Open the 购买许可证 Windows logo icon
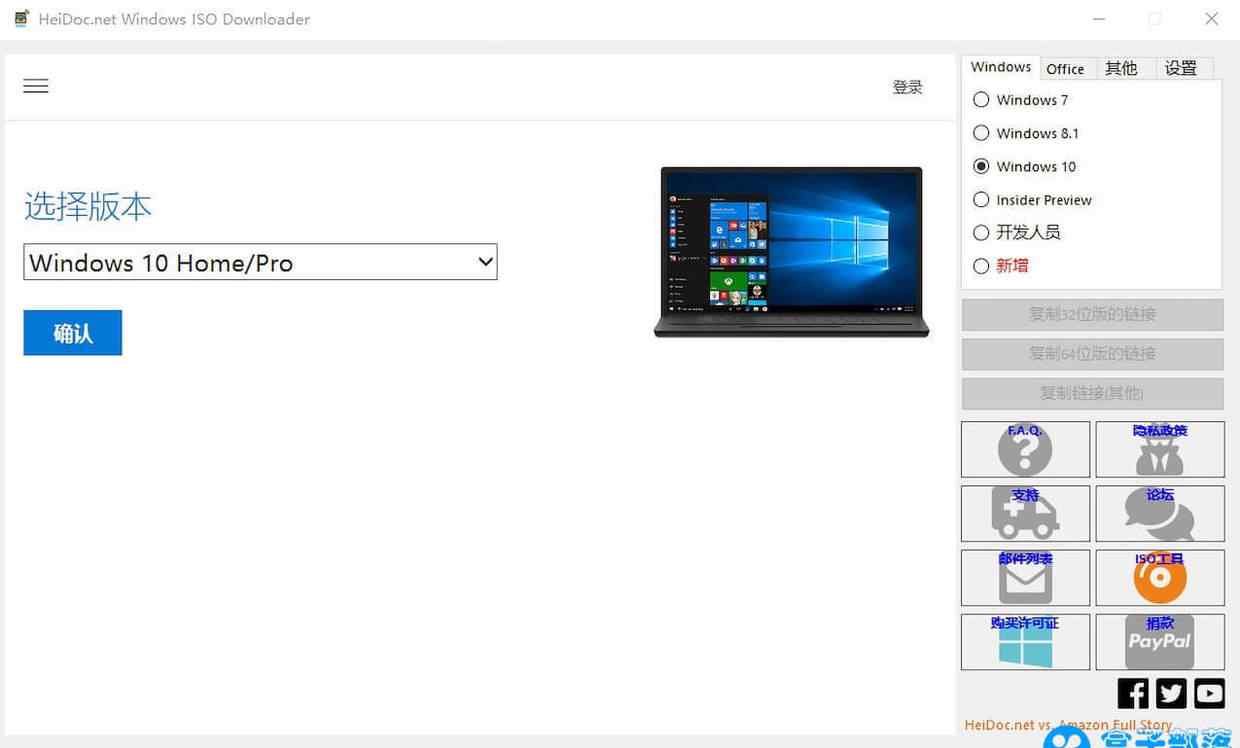The image size is (1240, 748). click(x=1025, y=641)
